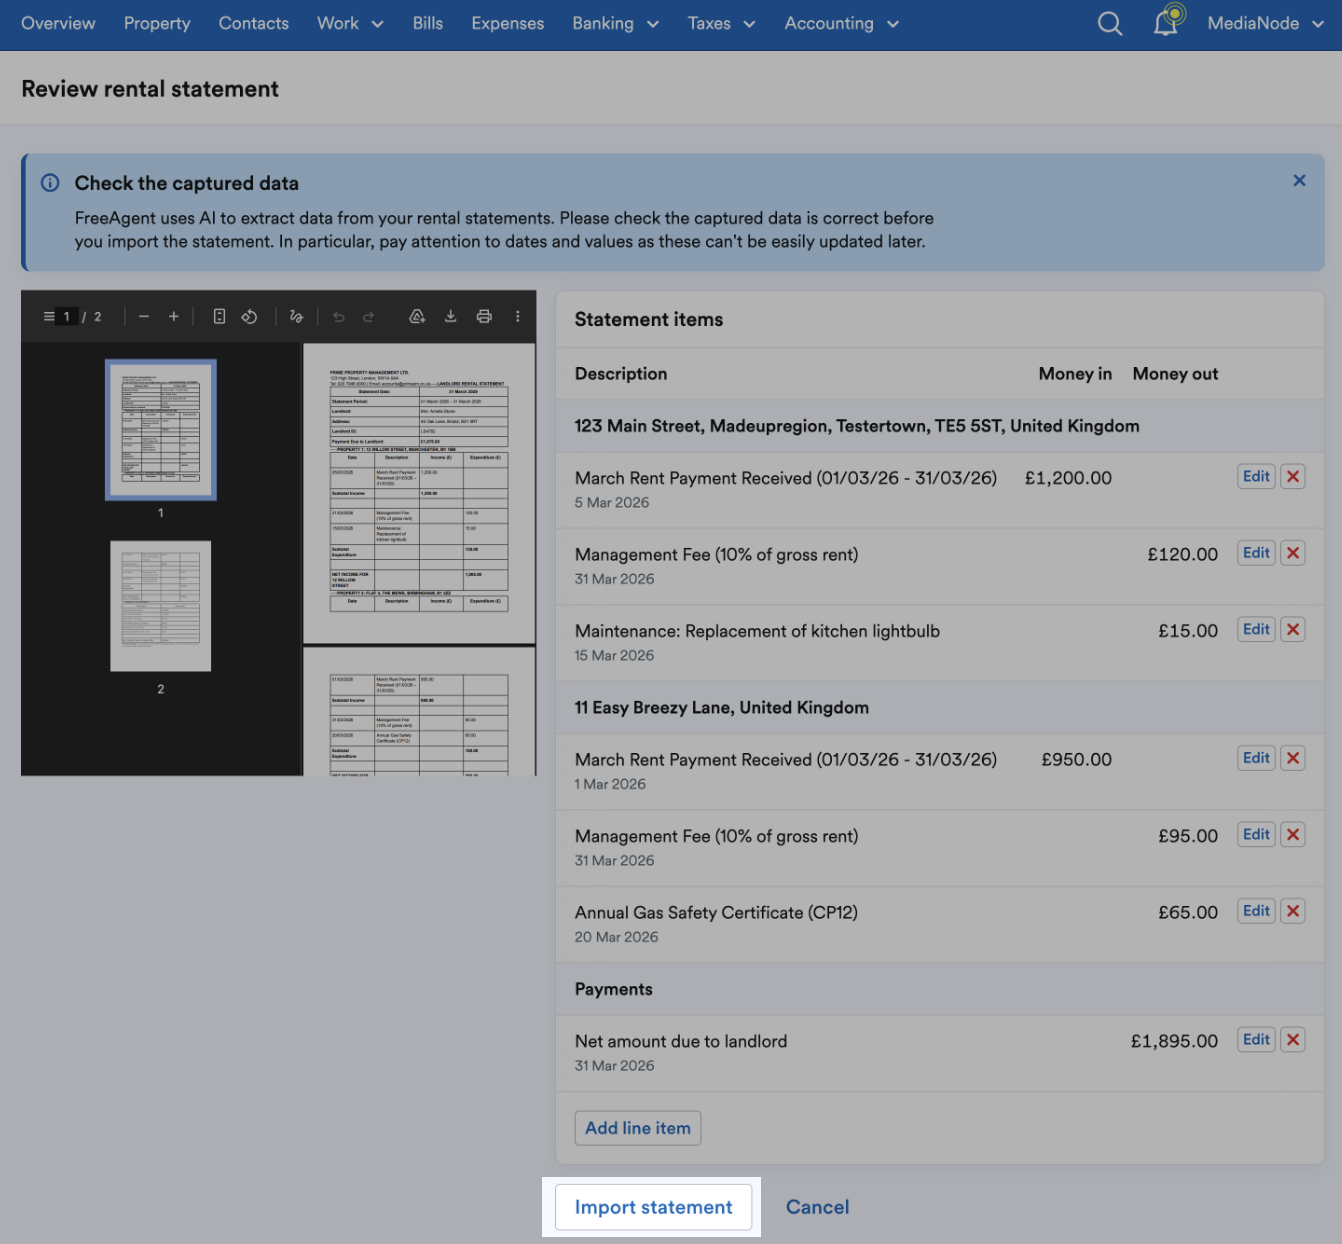Expand the Taxes dropdown menu
This screenshot has width=1342, height=1244.
721,23
